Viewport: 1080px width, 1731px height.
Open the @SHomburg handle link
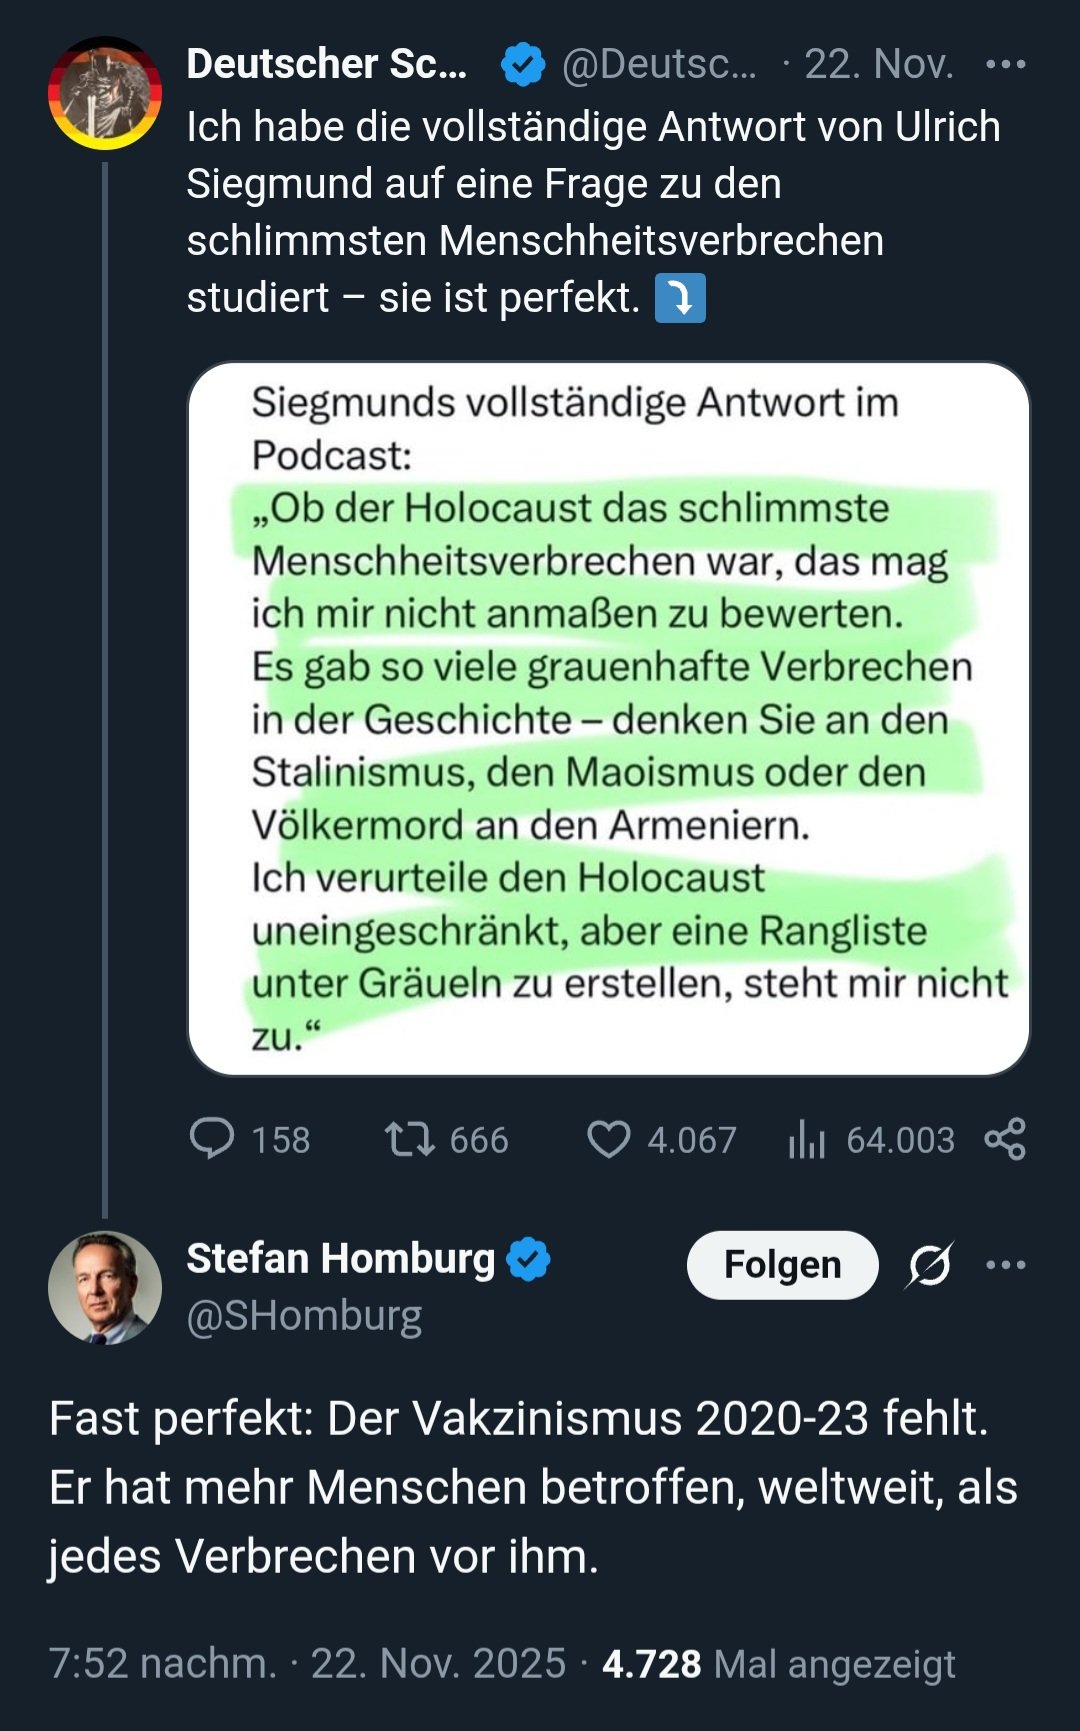pyautogui.click(x=304, y=1316)
